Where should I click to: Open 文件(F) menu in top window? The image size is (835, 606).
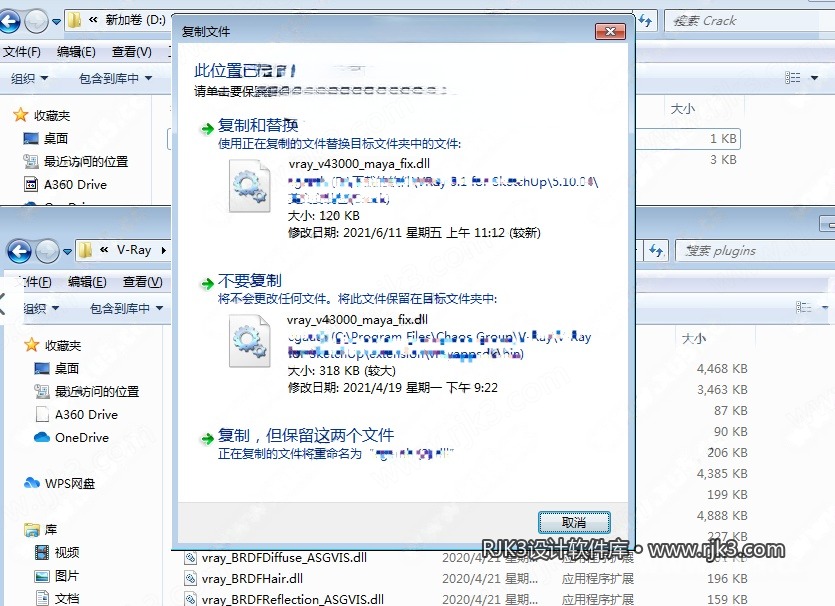(x=22, y=52)
